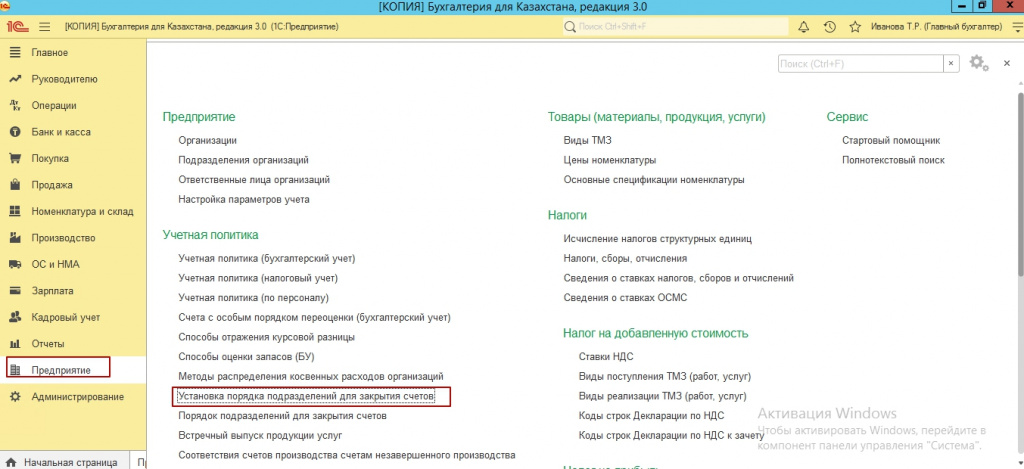Open settings gear in function panel

tap(978, 63)
